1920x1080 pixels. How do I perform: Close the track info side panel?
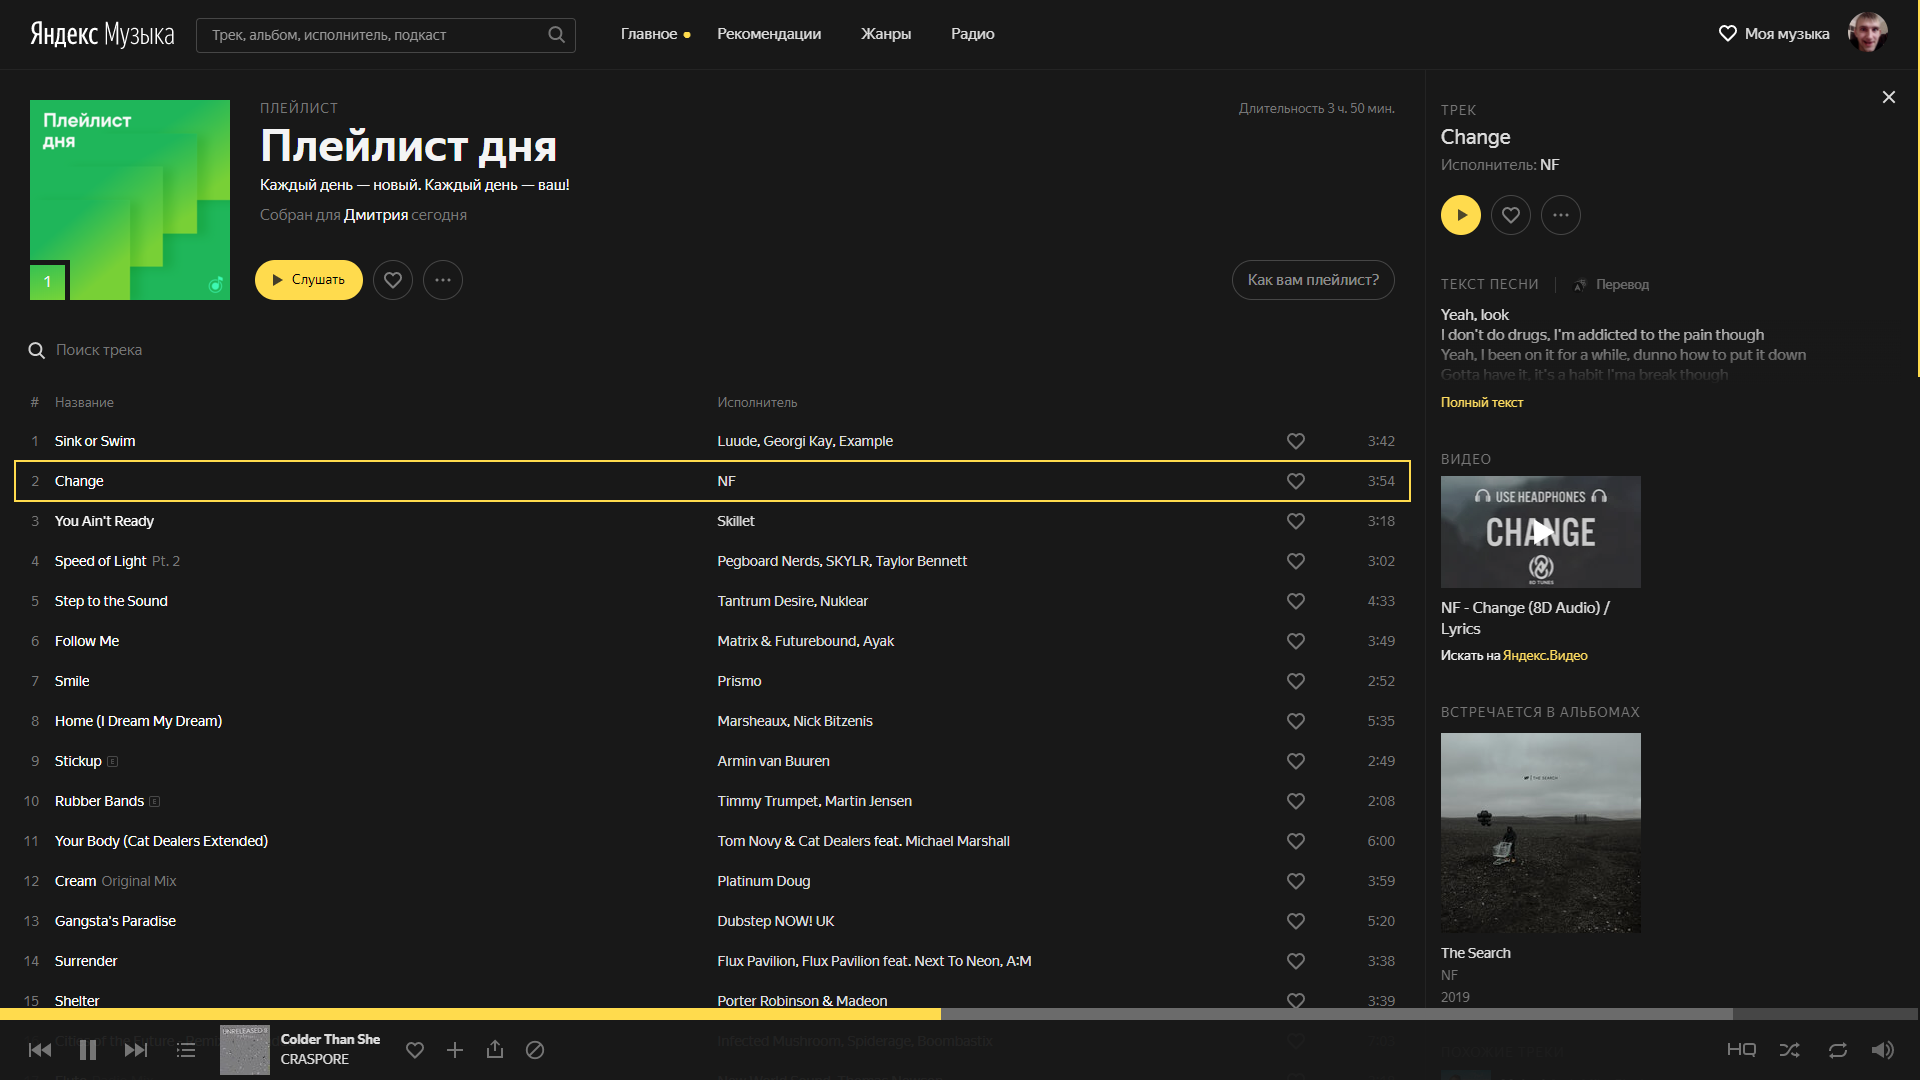coord(1888,97)
